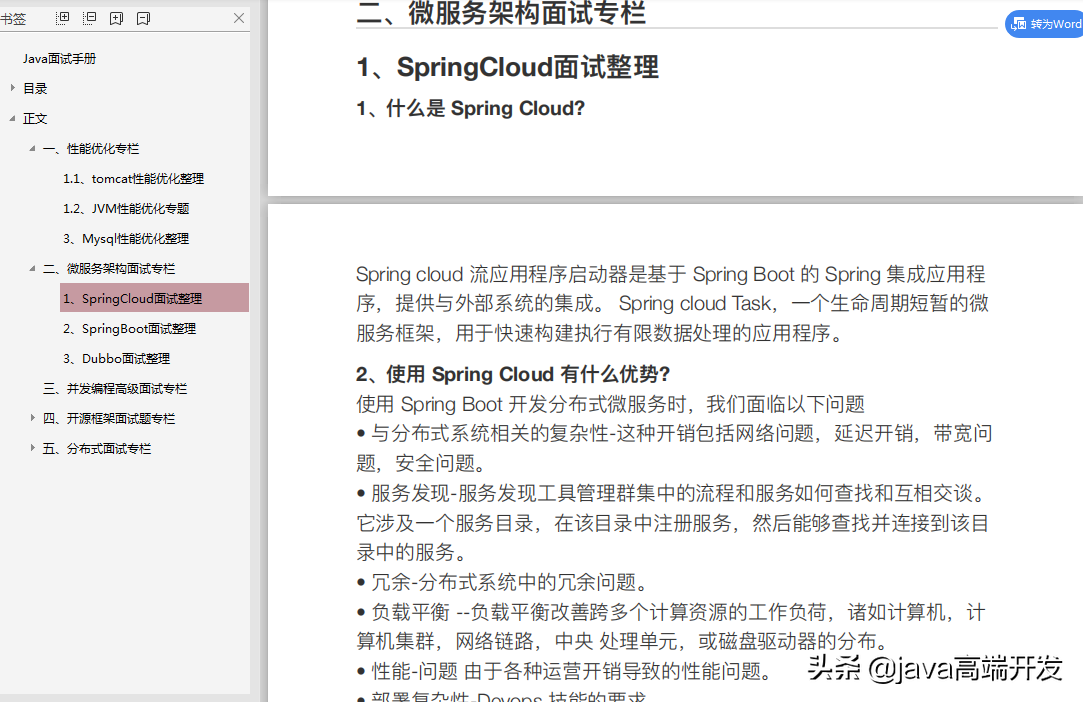Go to 一、性能优化专栏 bookmark

pyautogui.click(x=91, y=149)
